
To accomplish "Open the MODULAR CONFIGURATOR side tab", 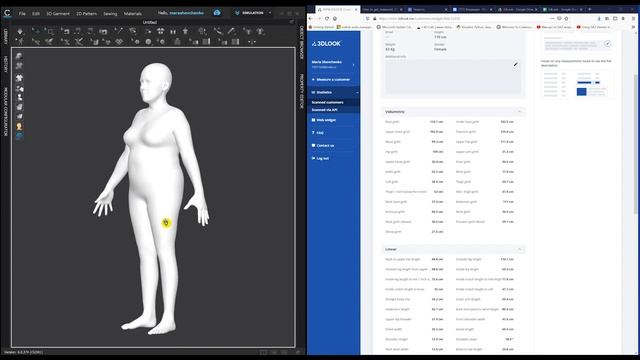I will [6, 111].
